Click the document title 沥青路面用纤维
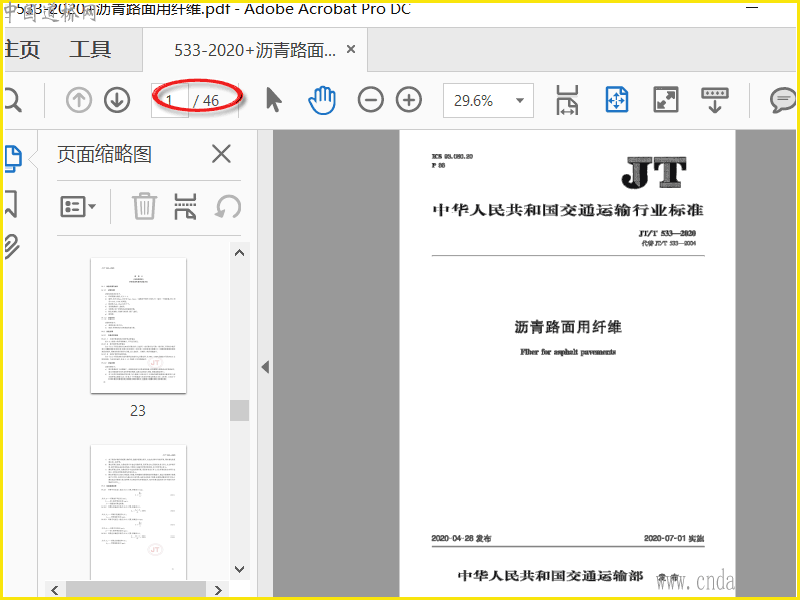 point(568,327)
